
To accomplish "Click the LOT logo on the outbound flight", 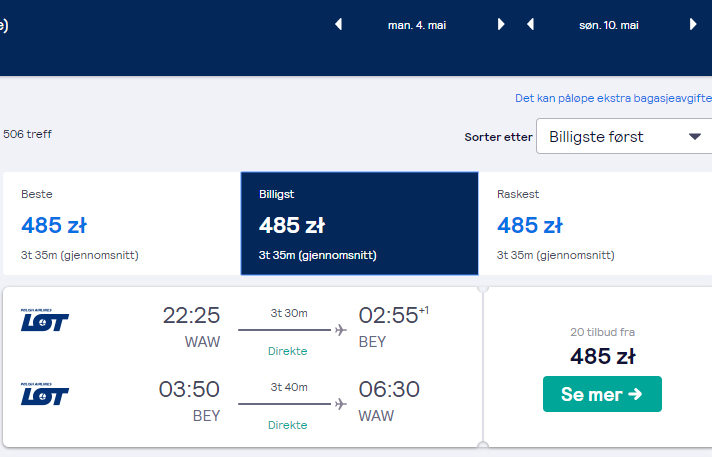I will pos(44,320).
